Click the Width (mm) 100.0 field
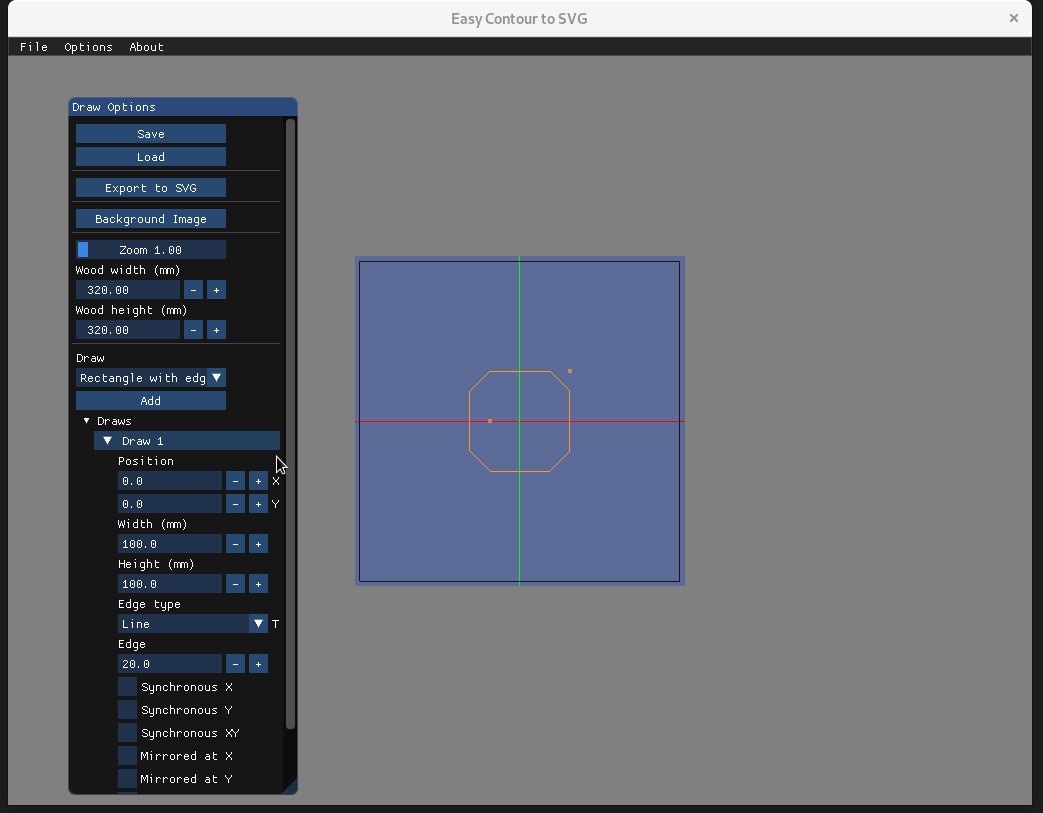 coord(170,544)
